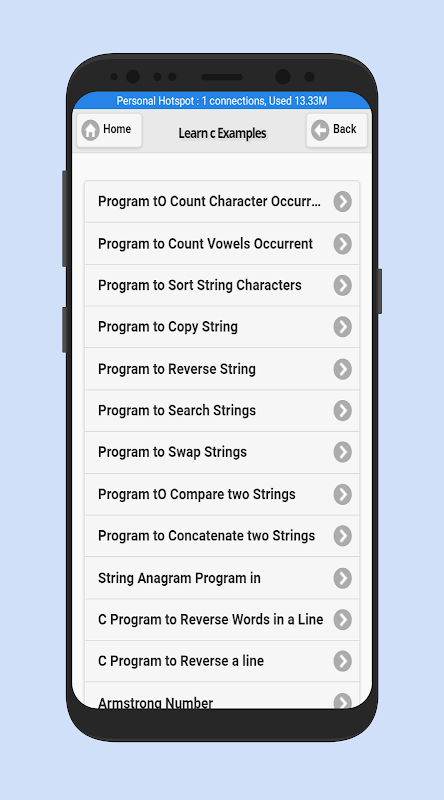Click the arrow icon next to Copy String
This screenshot has height=800, width=444.
[343, 327]
